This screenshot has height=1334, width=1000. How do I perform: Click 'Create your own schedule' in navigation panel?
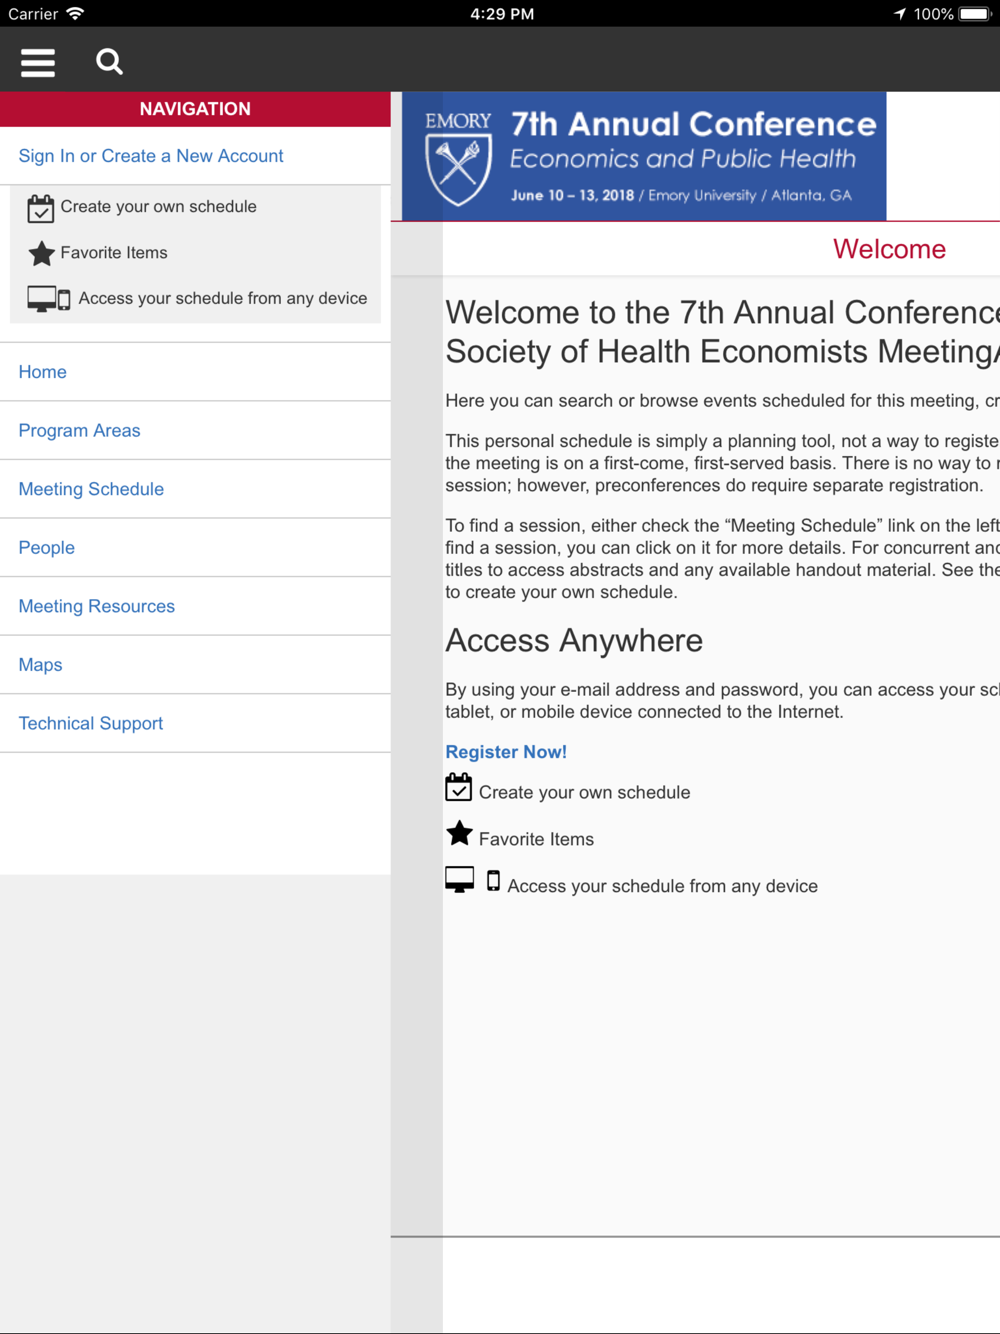click(158, 207)
